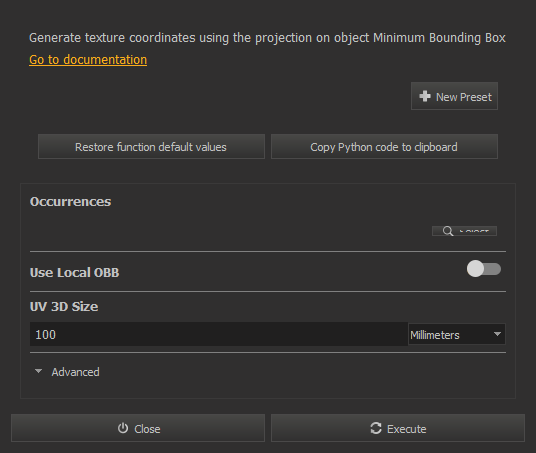Click the Advanced section label

pyautogui.click(x=76, y=372)
